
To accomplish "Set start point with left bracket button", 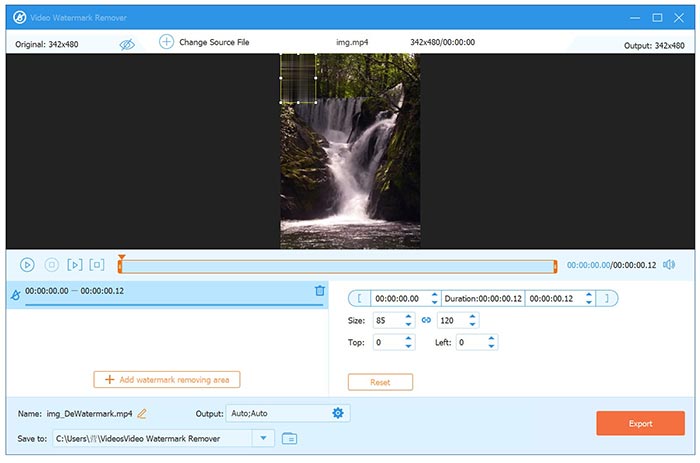I will coord(358,298).
